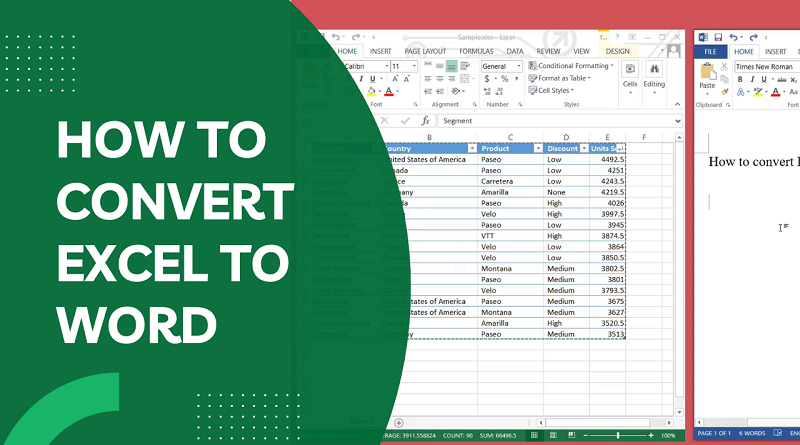This screenshot has height=445, width=800.
Task: Click Excel Redo arrow
Action: point(356,37)
